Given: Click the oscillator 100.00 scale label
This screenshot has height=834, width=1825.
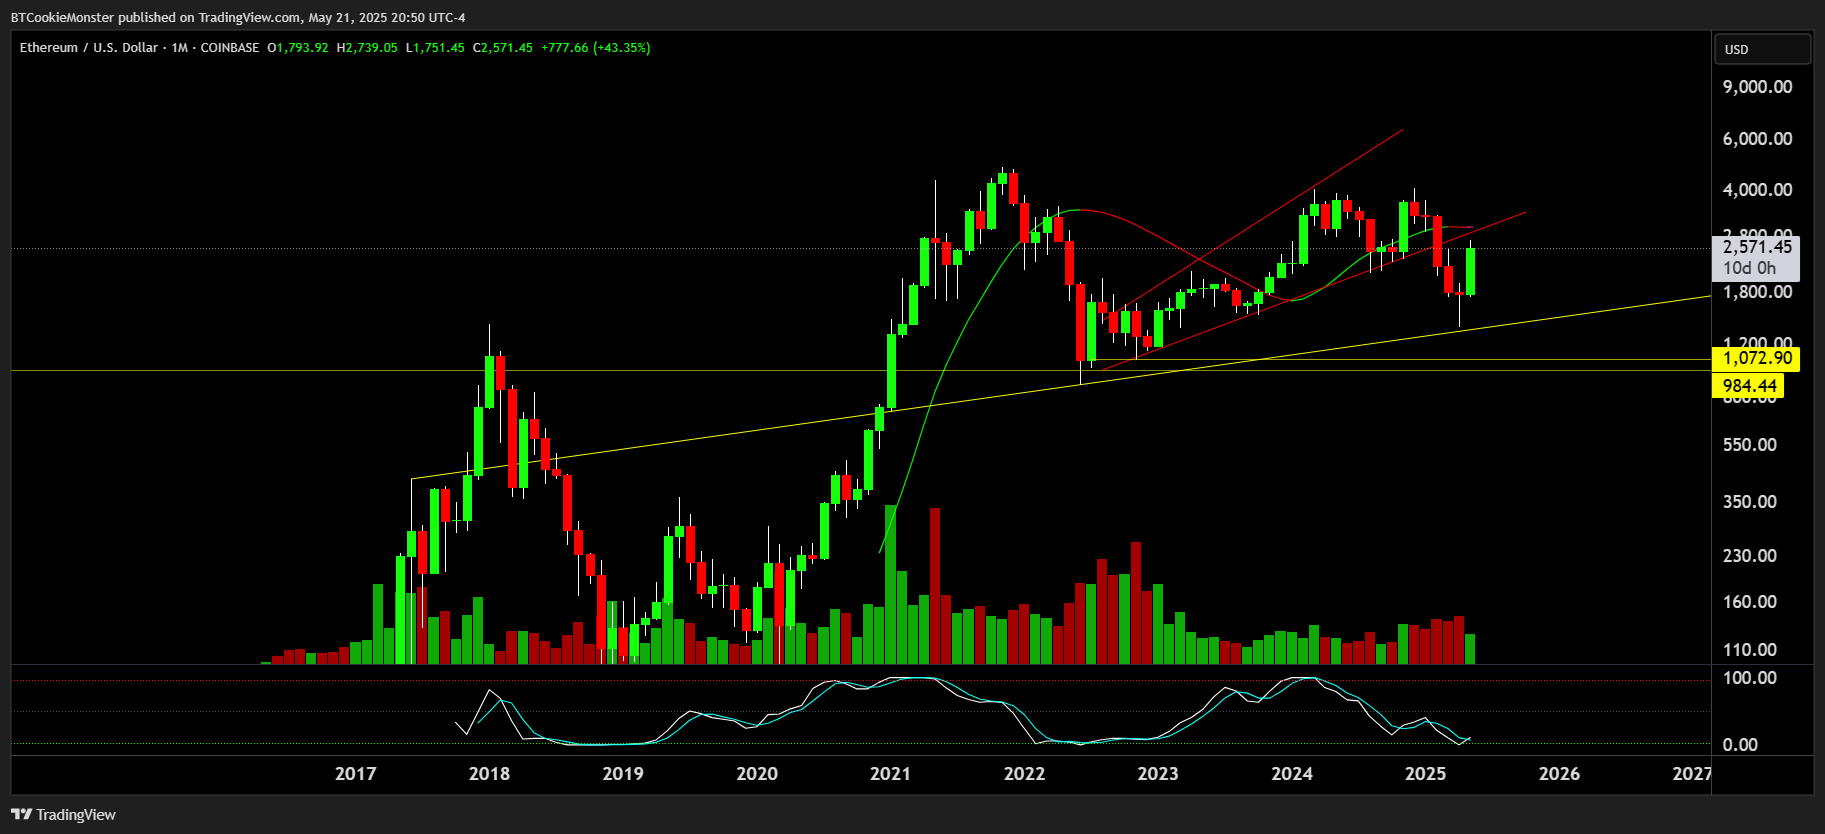Looking at the screenshot, I should pyautogui.click(x=1750, y=678).
